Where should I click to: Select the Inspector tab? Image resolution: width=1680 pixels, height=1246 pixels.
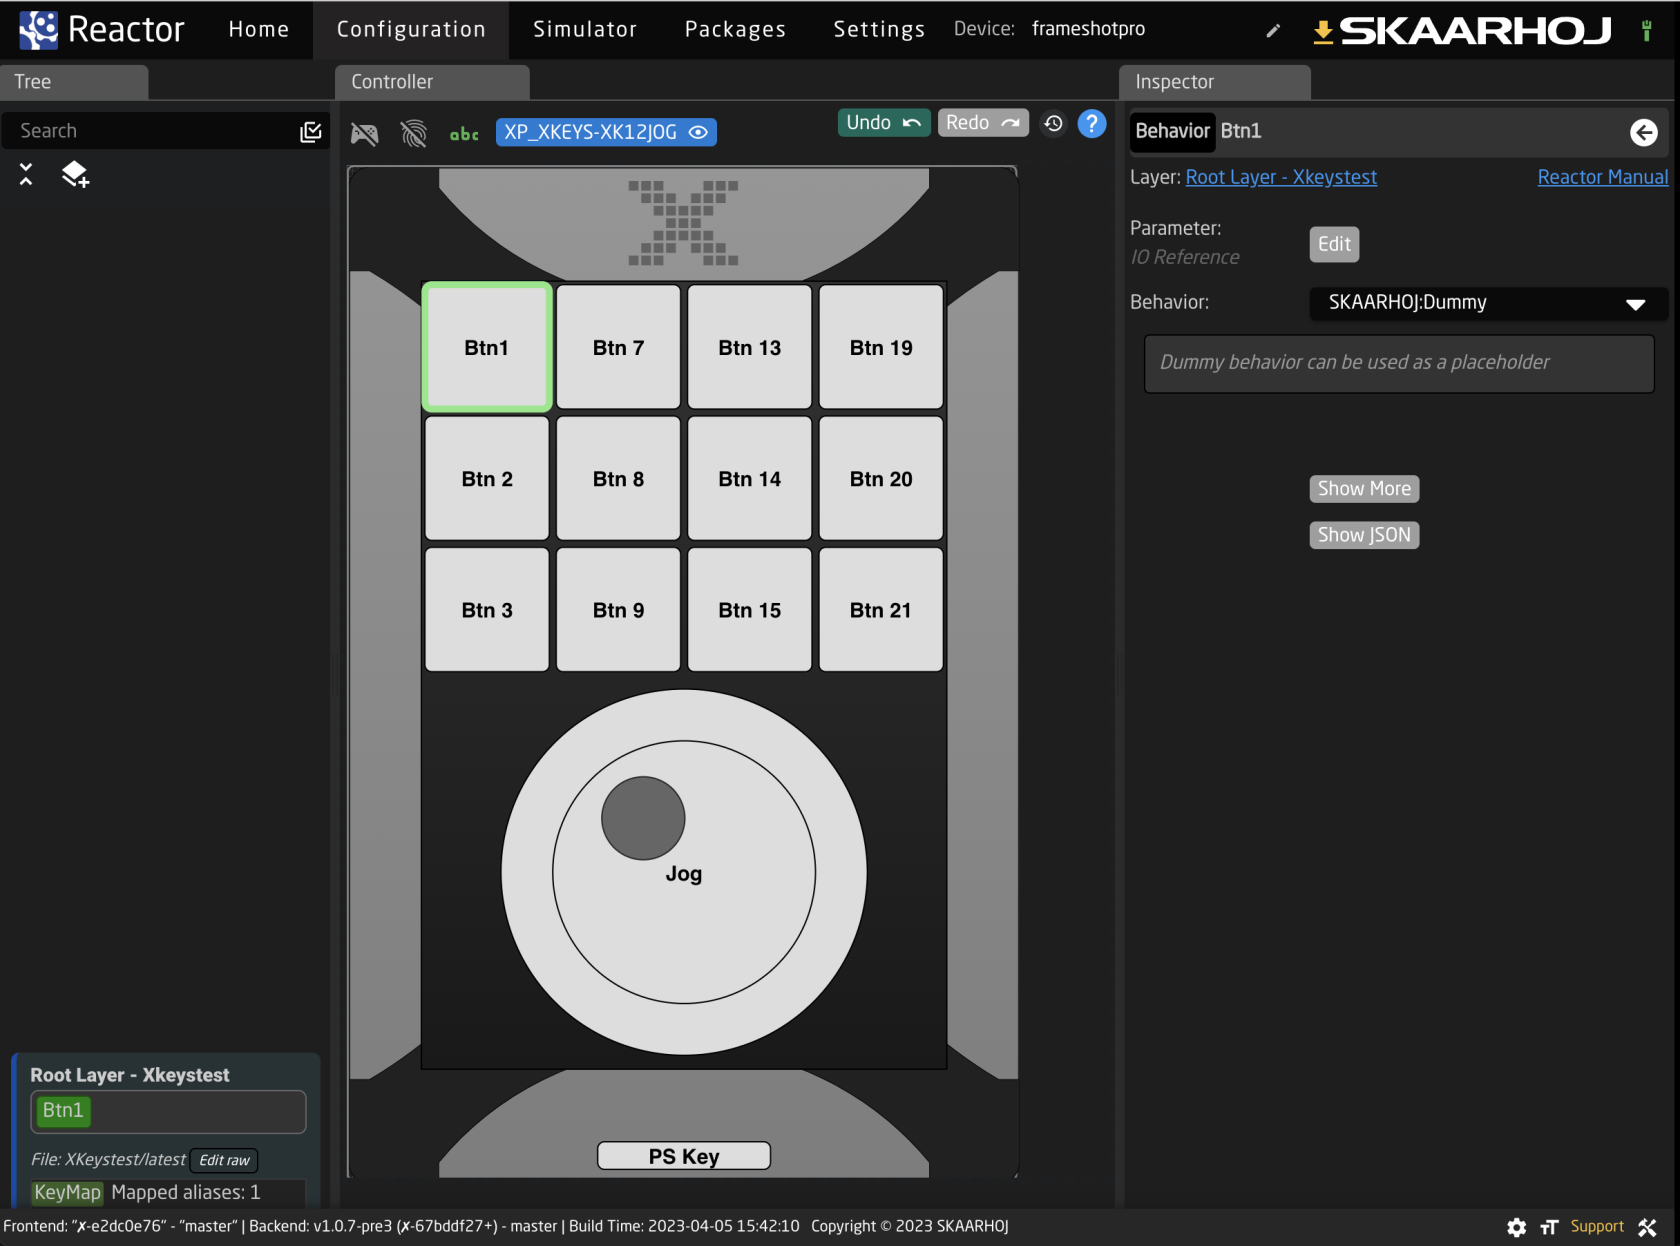coord(1215,82)
